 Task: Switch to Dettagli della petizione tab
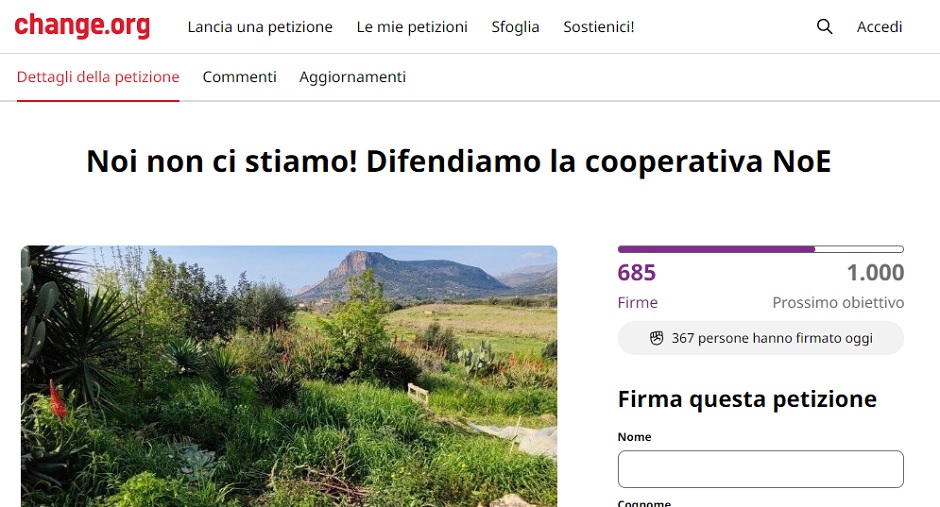pos(98,77)
